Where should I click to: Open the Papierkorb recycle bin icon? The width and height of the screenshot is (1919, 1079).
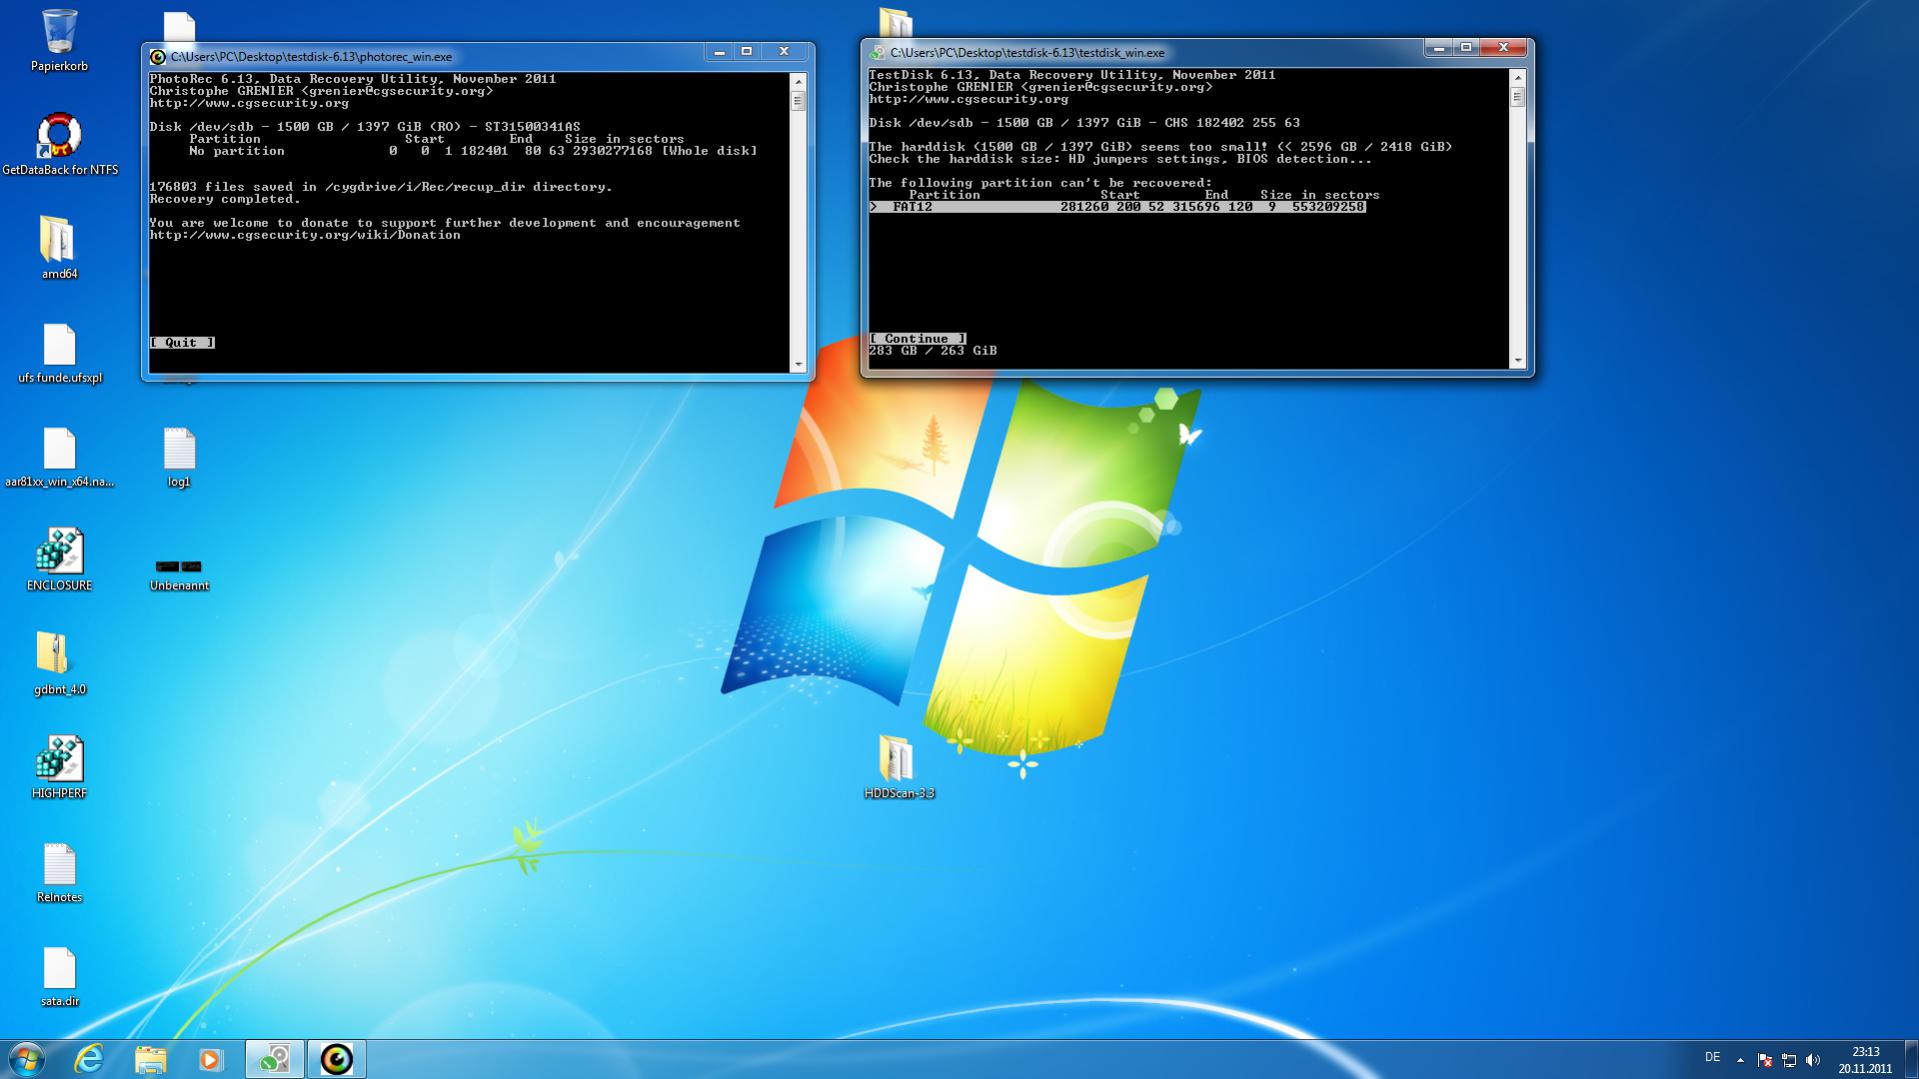(59, 40)
